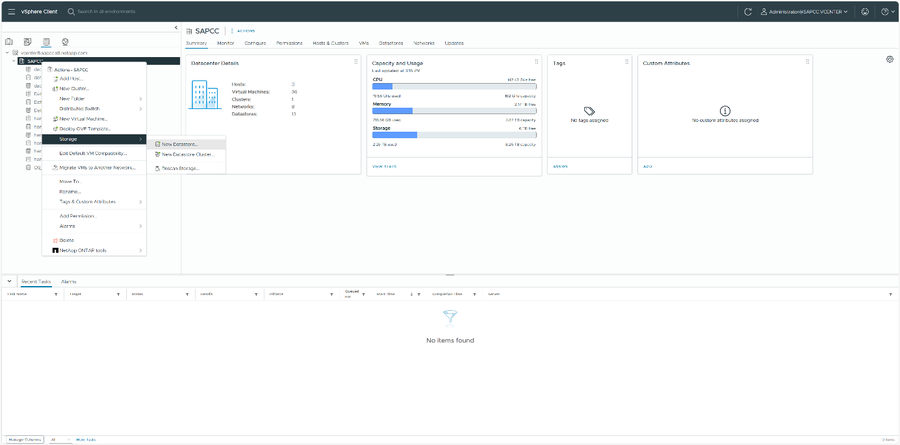Open the ACTIONS menu beside SAPCC title
The height and width of the screenshot is (445, 900).
243,31
